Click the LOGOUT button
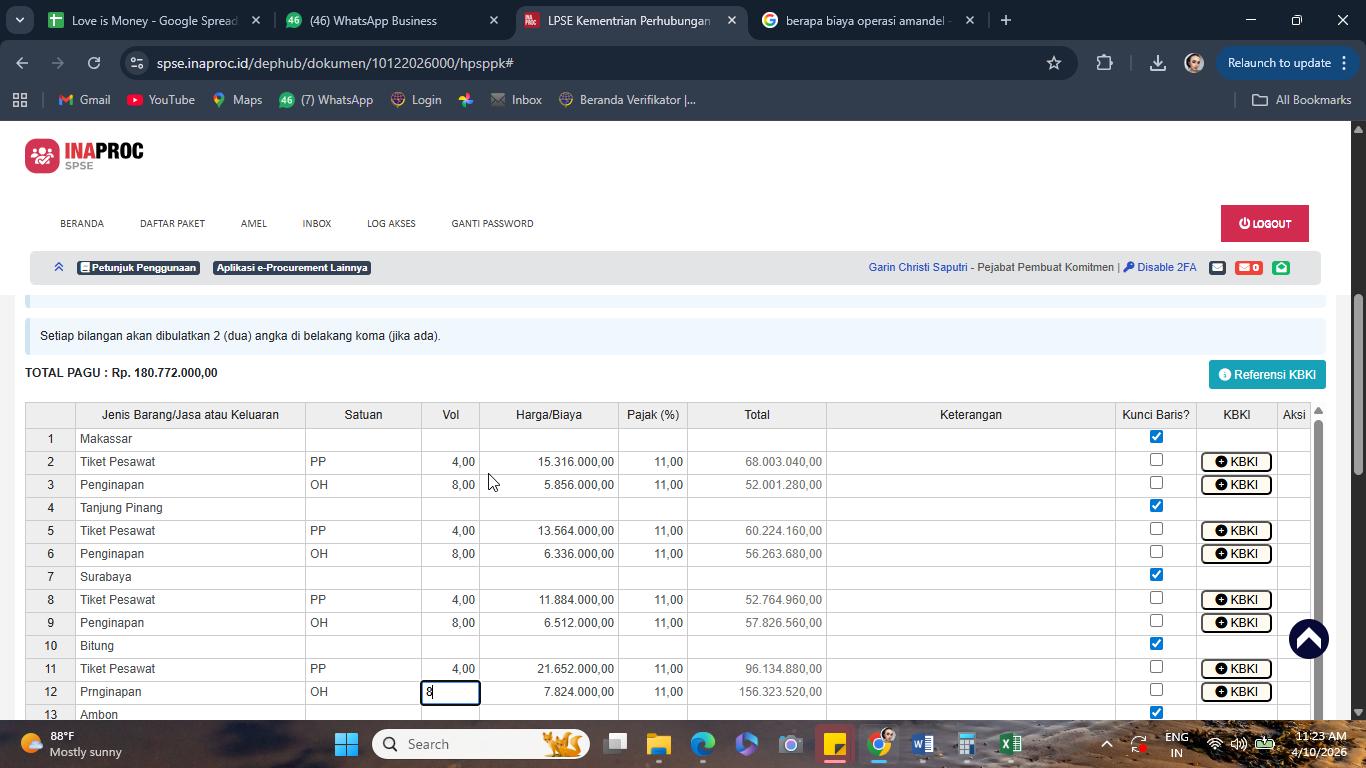The image size is (1366, 768). coord(1265,224)
